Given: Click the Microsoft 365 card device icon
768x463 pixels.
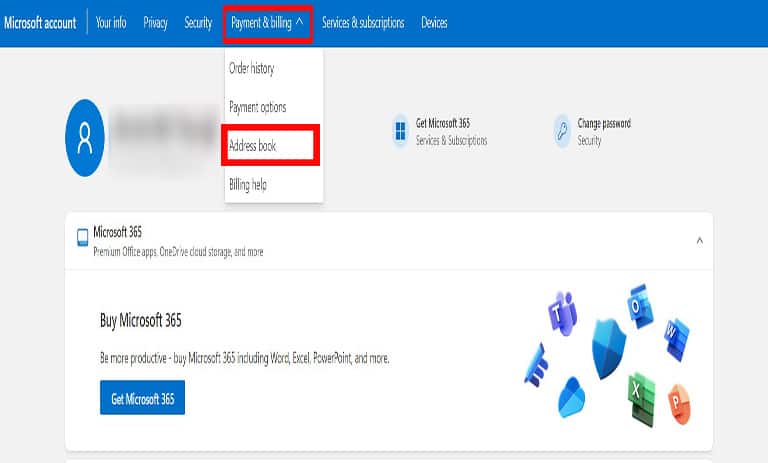Looking at the screenshot, I should point(82,238).
